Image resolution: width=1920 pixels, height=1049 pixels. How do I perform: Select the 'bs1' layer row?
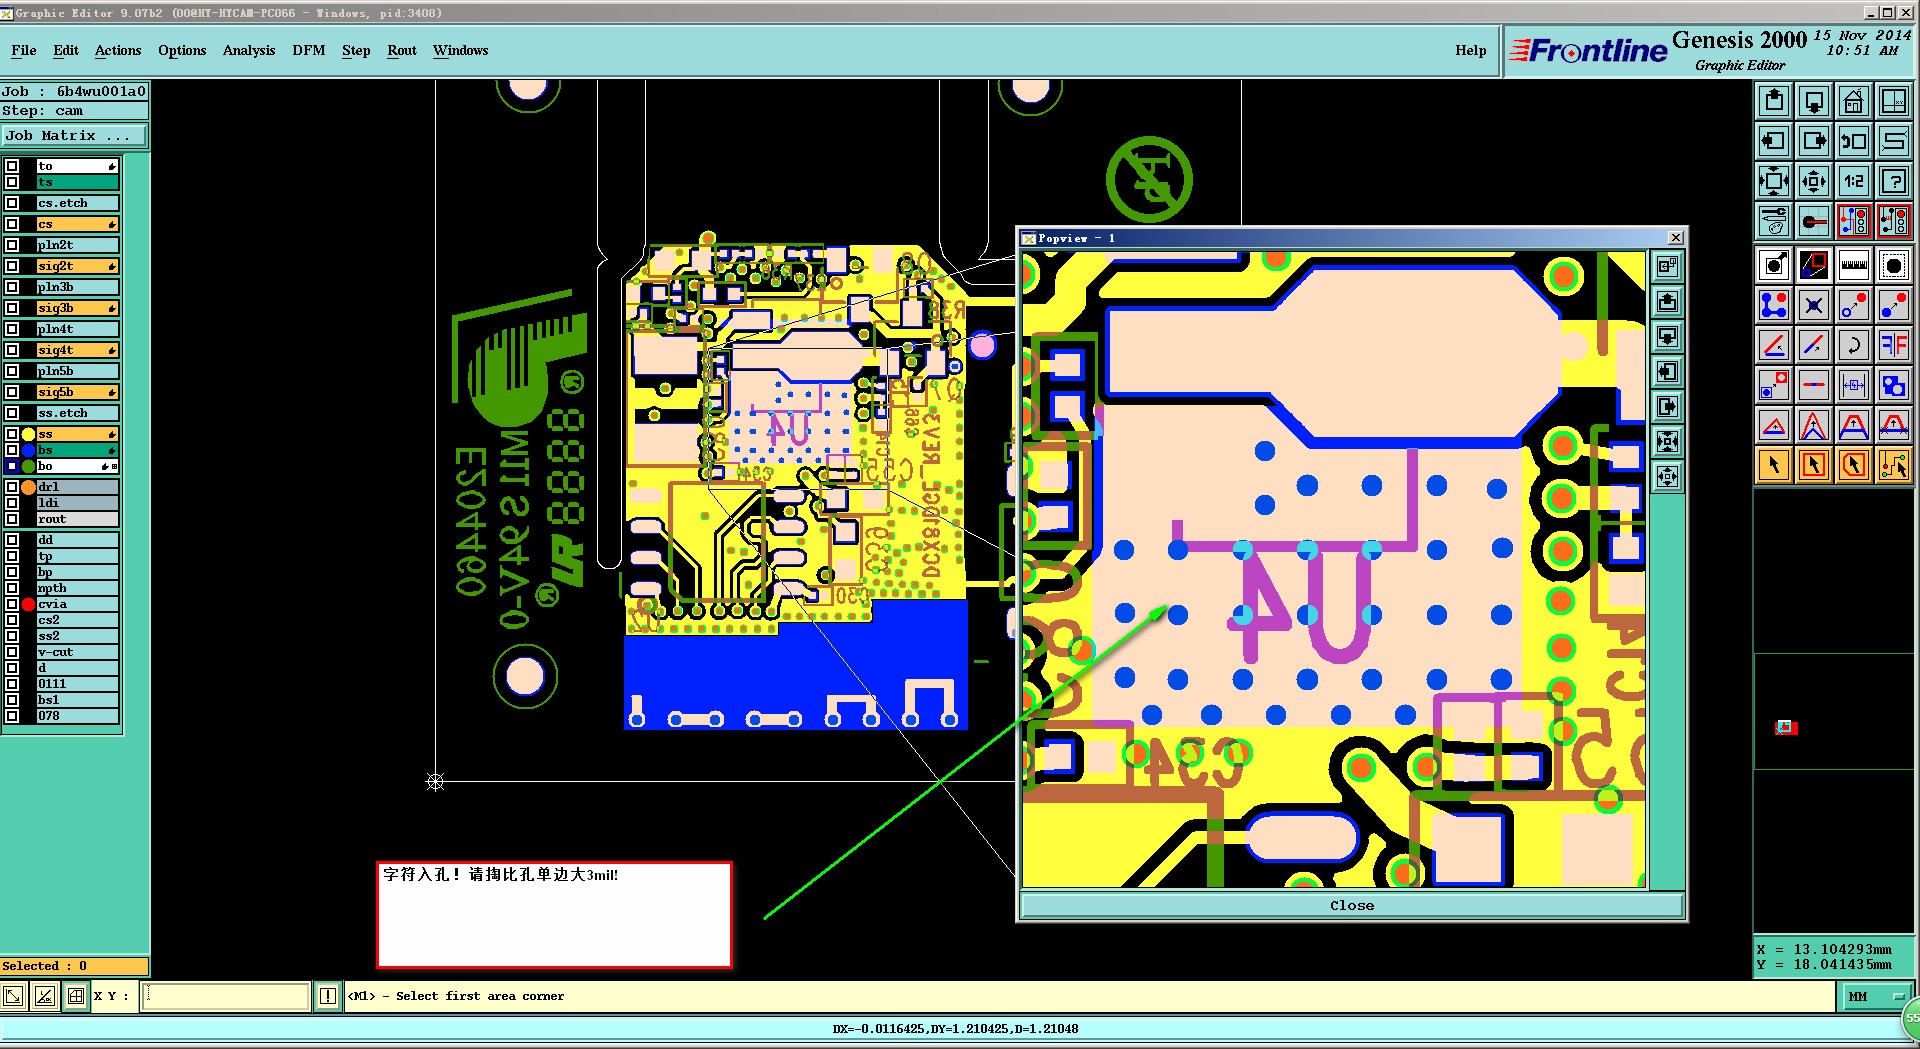[x=78, y=700]
